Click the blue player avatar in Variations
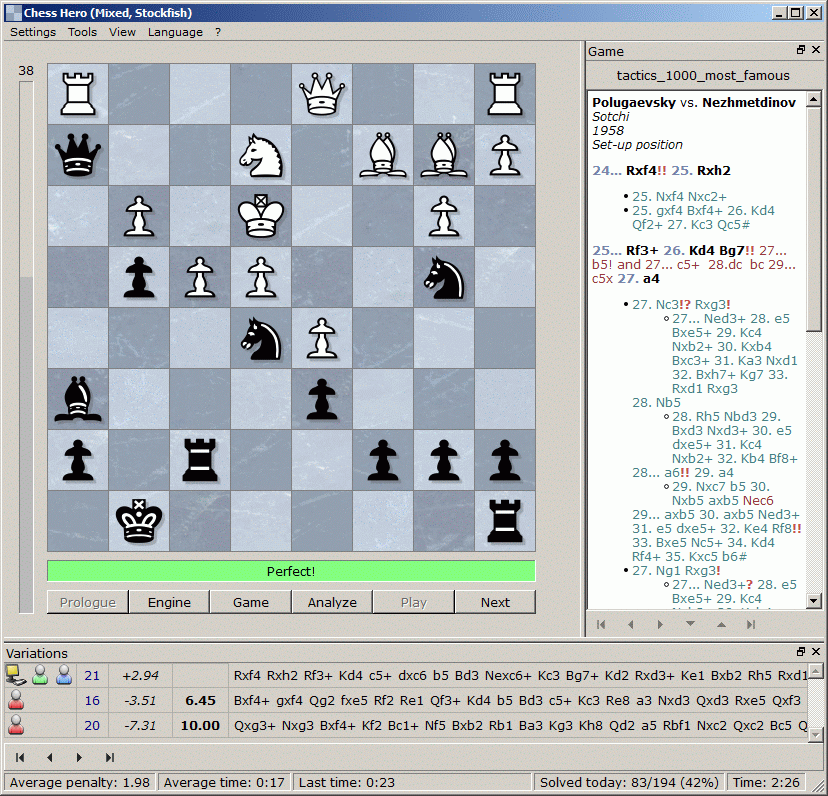Viewport: 828px width, 796px height. [x=64, y=675]
